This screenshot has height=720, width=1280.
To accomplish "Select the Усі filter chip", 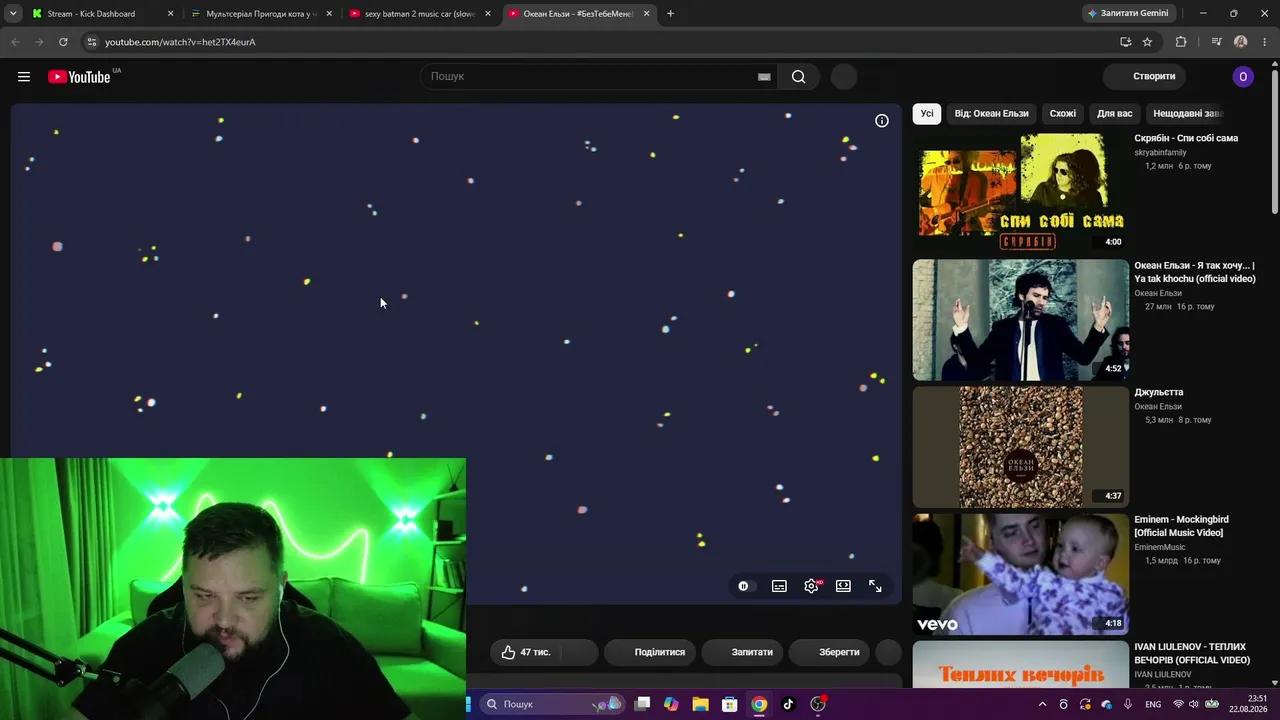I will pyautogui.click(x=927, y=114).
